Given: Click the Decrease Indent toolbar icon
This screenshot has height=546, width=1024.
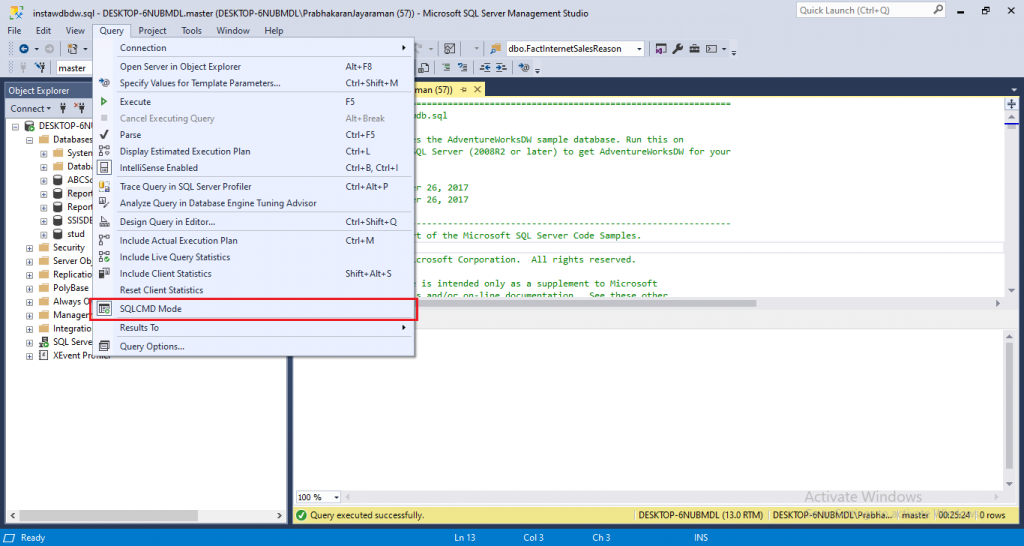Looking at the screenshot, I should 485,67.
